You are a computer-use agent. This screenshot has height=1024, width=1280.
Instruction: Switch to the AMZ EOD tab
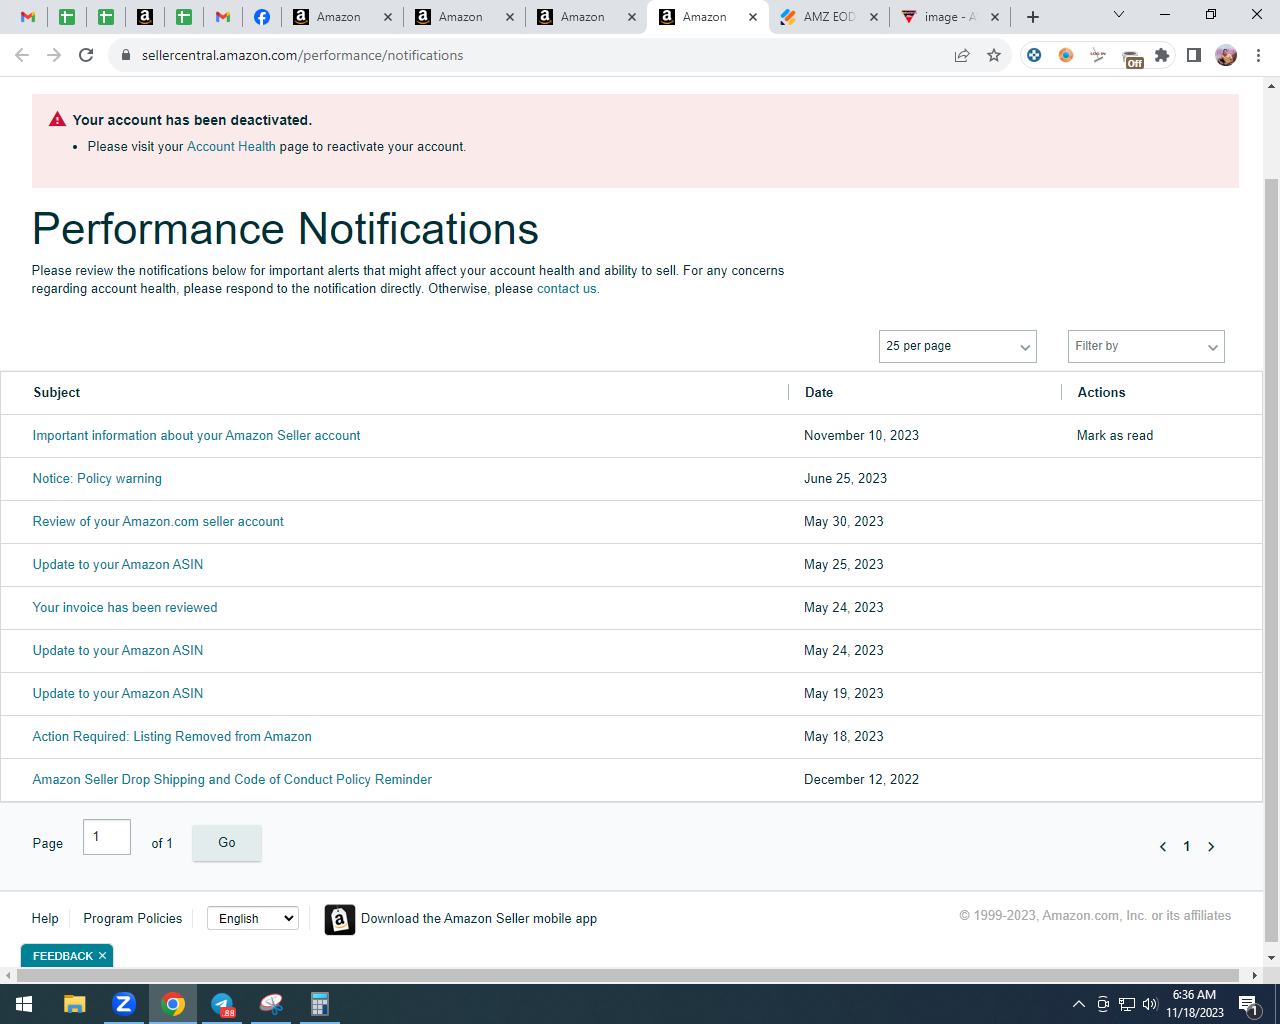coord(829,17)
